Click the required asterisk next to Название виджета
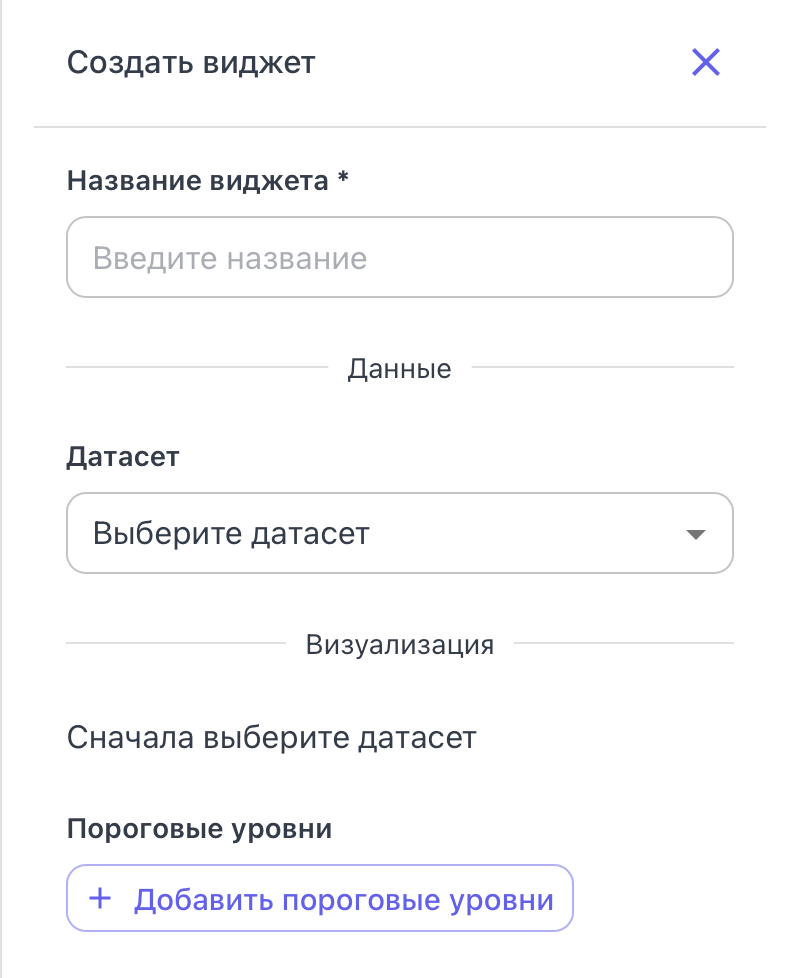The height and width of the screenshot is (978, 798). 343,180
